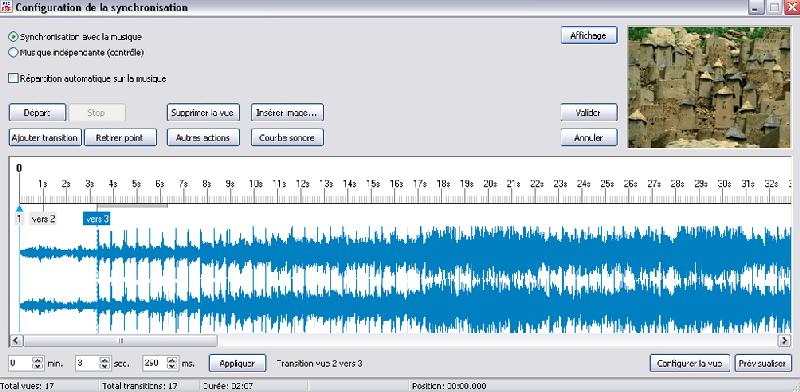Click timeline scrollbar left arrow
800x392 pixels.
tap(16, 340)
